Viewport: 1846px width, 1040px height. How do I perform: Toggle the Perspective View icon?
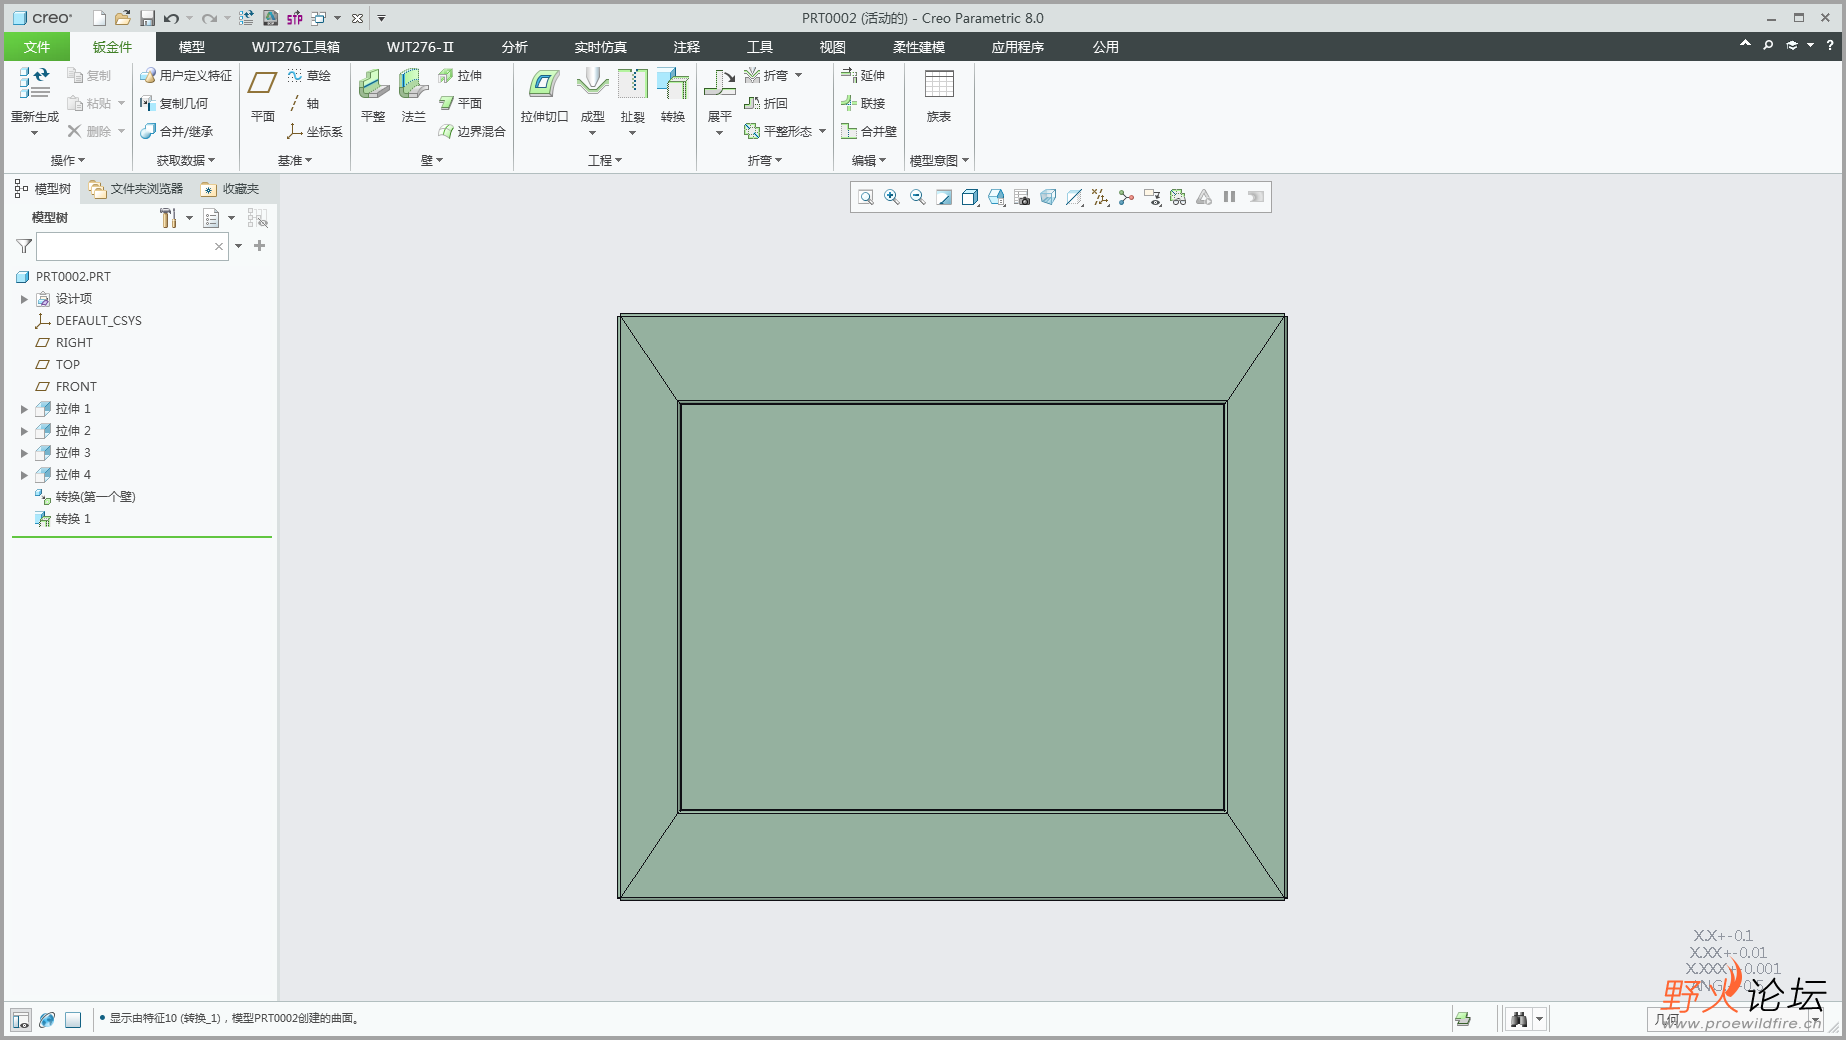coord(1048,197)
